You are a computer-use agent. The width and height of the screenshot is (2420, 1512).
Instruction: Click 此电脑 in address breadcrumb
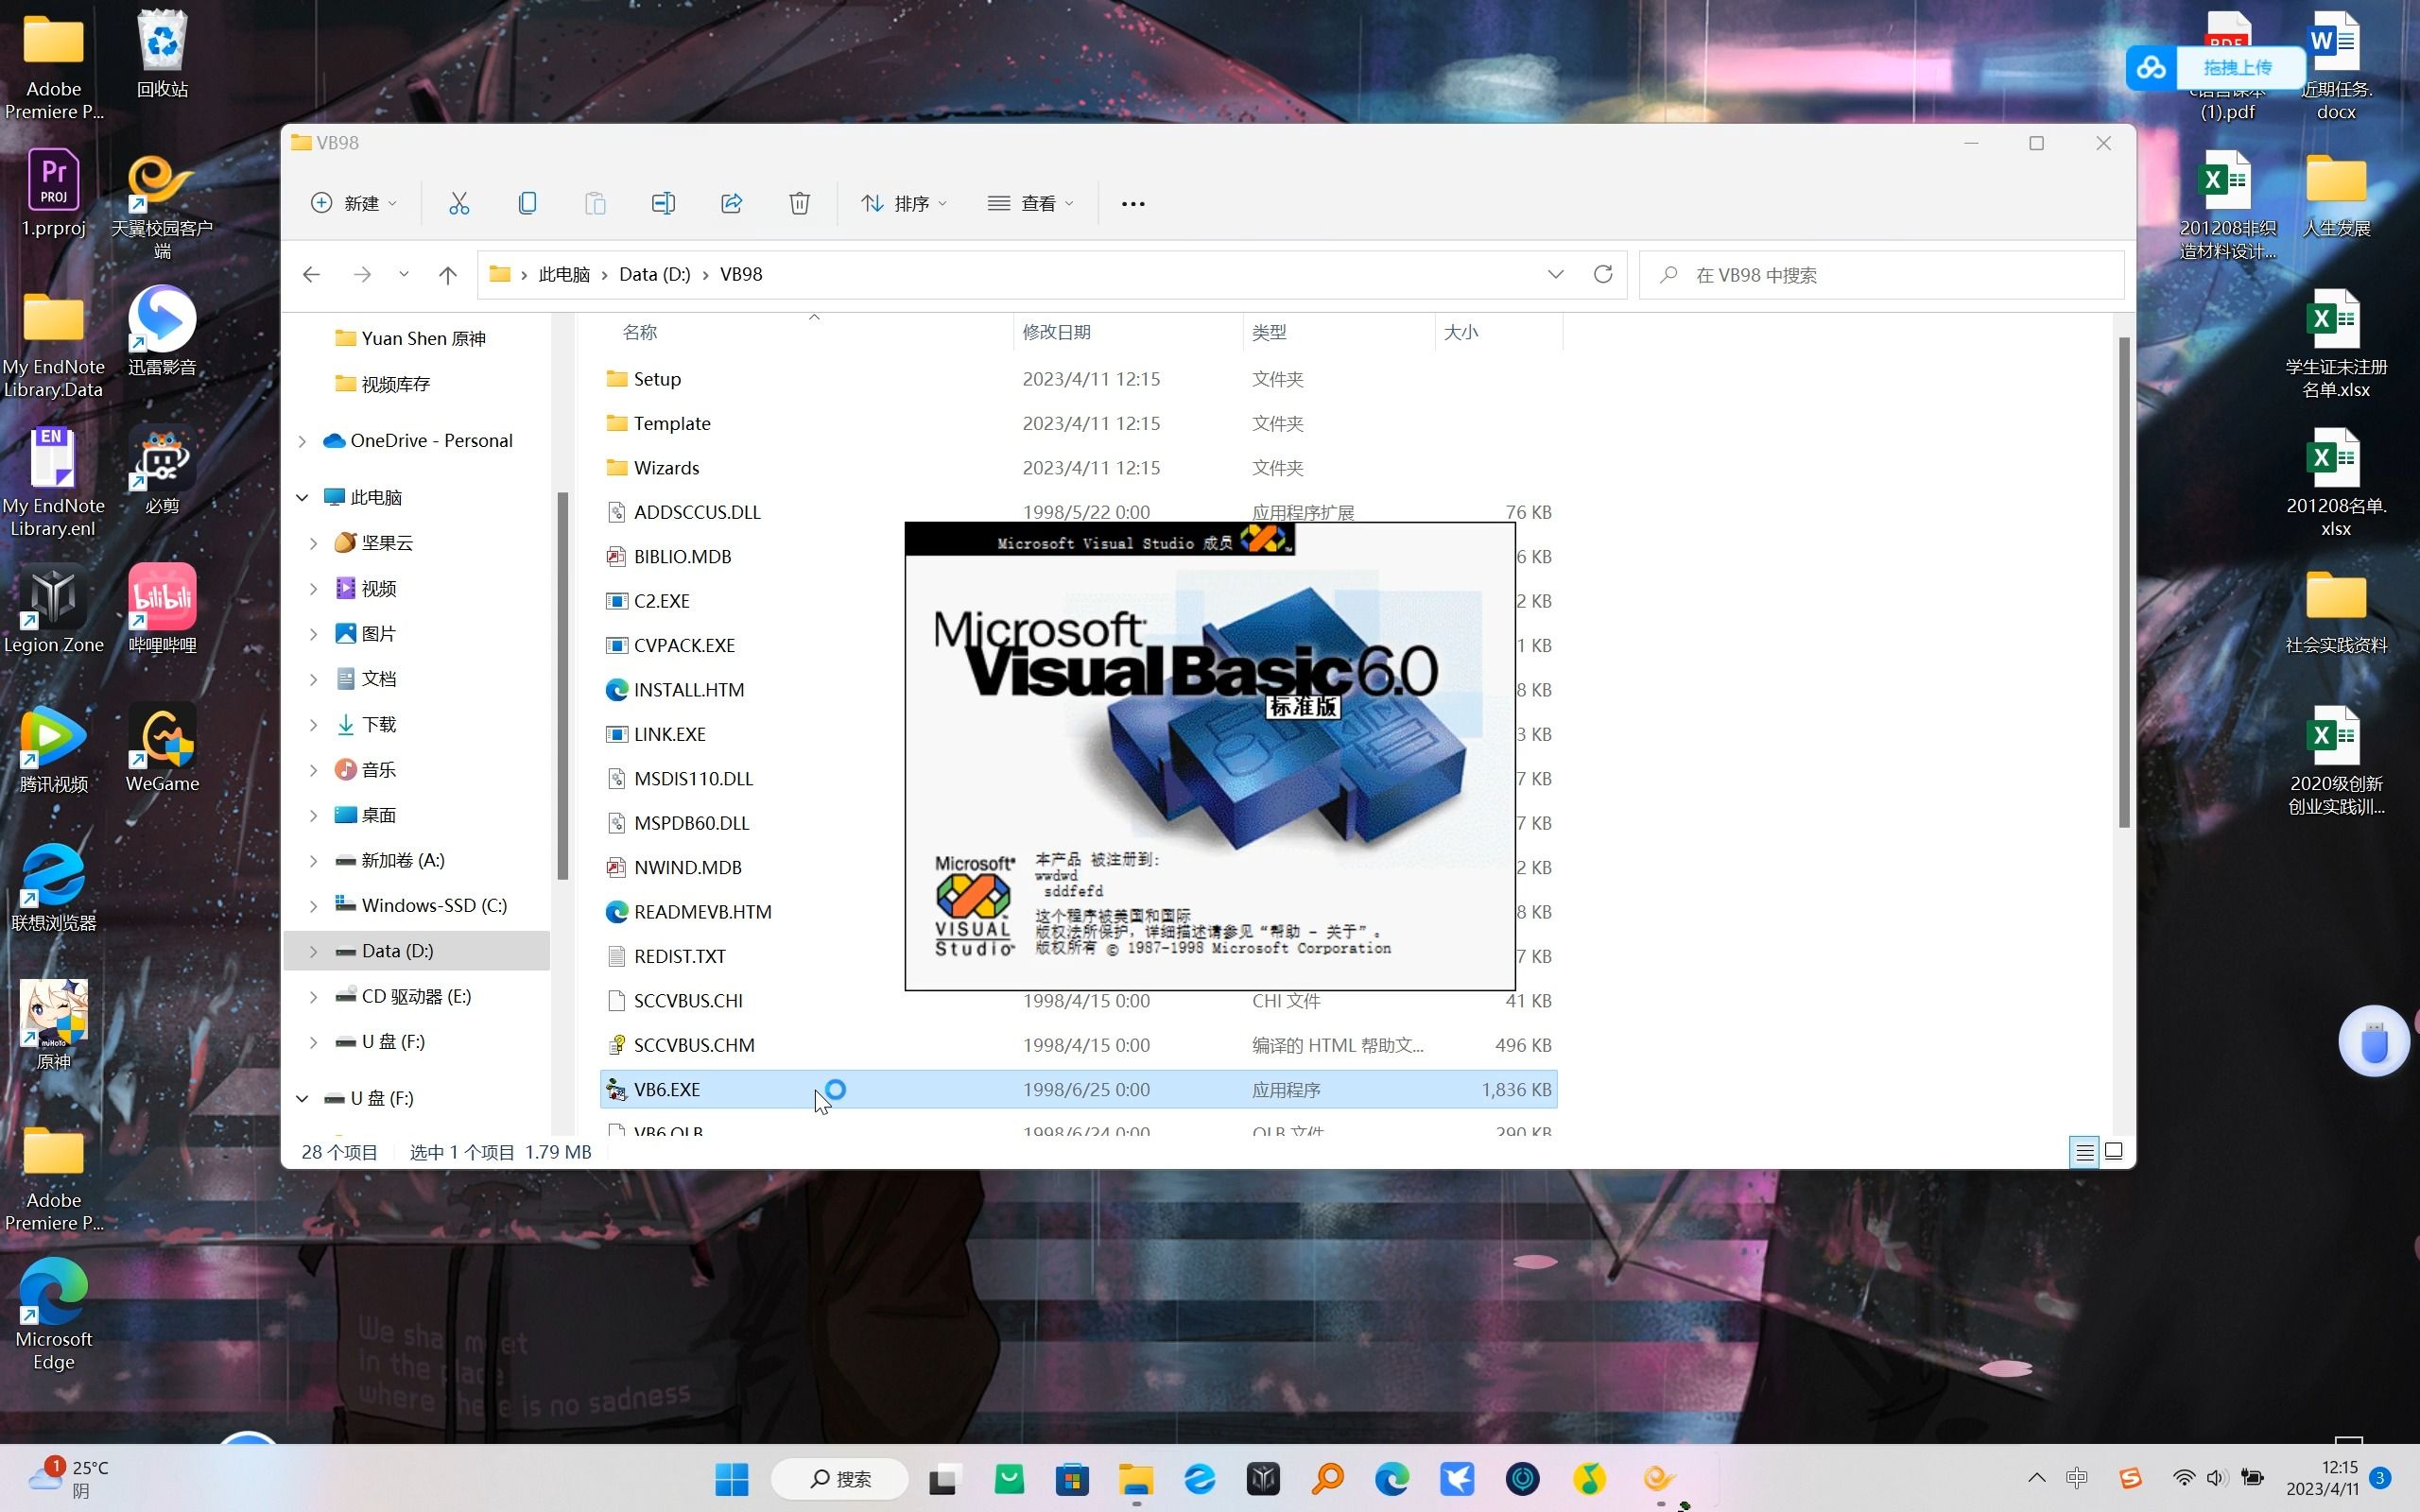564,274
